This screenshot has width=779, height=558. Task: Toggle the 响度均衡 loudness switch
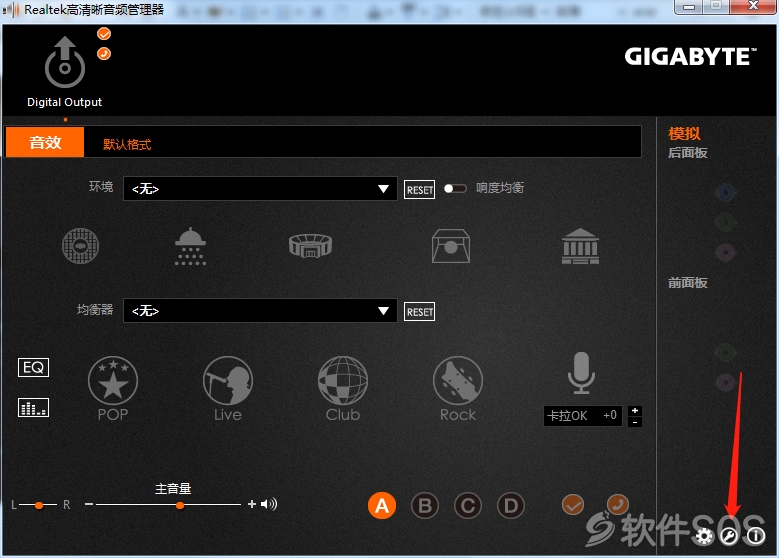455,188
